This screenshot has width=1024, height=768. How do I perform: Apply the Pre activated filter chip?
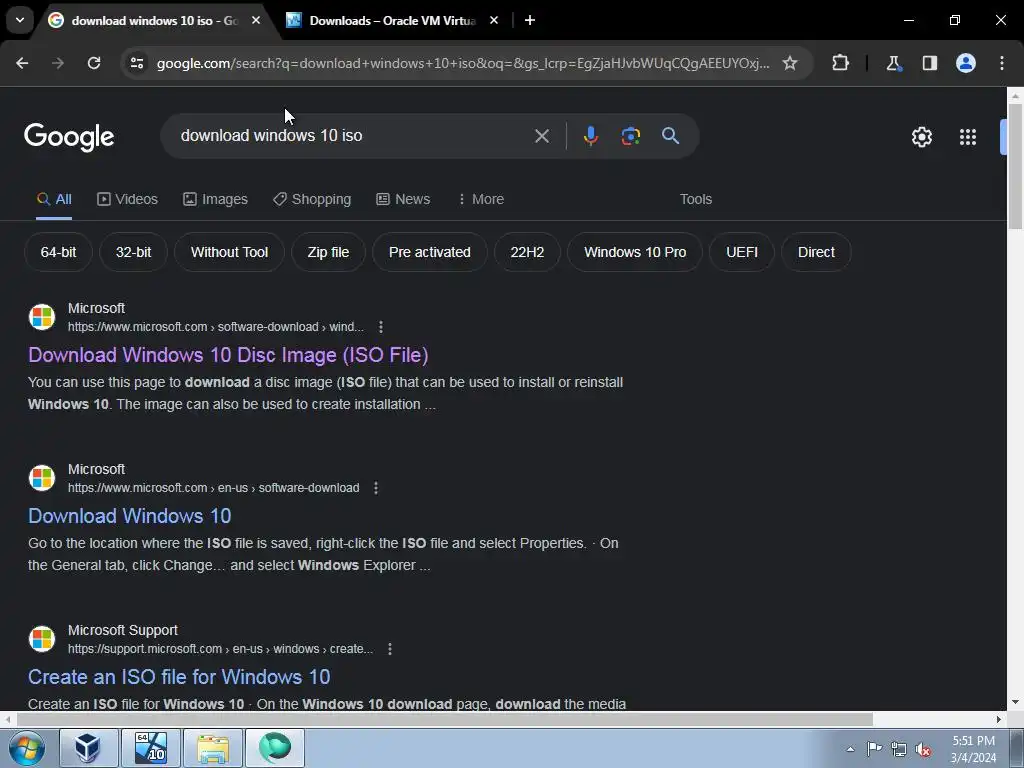coord(430,252)
